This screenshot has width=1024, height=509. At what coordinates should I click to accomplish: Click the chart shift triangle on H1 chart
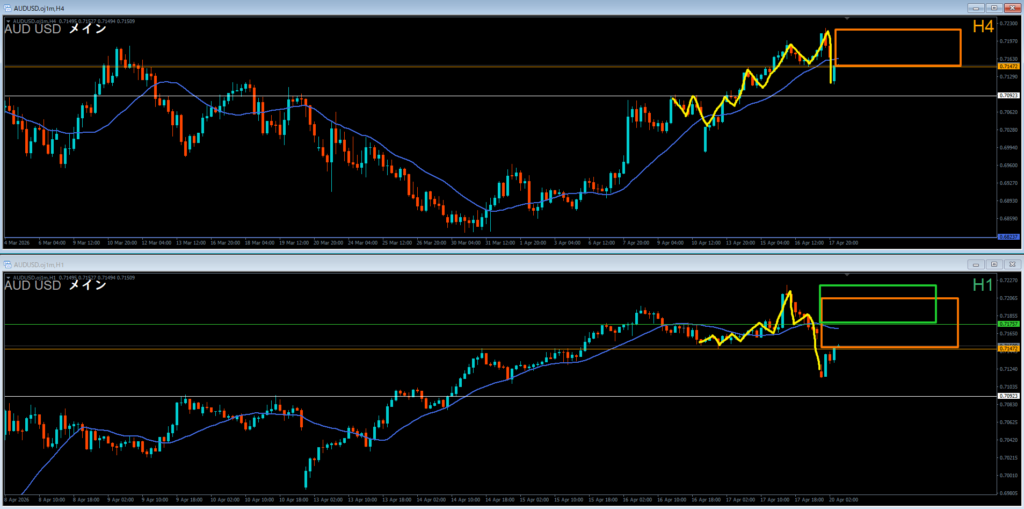click(x=848, y=274)
